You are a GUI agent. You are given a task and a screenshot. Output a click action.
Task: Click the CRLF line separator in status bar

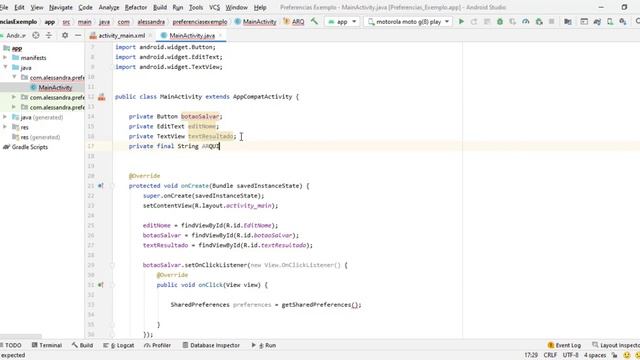tap(550, 356)
